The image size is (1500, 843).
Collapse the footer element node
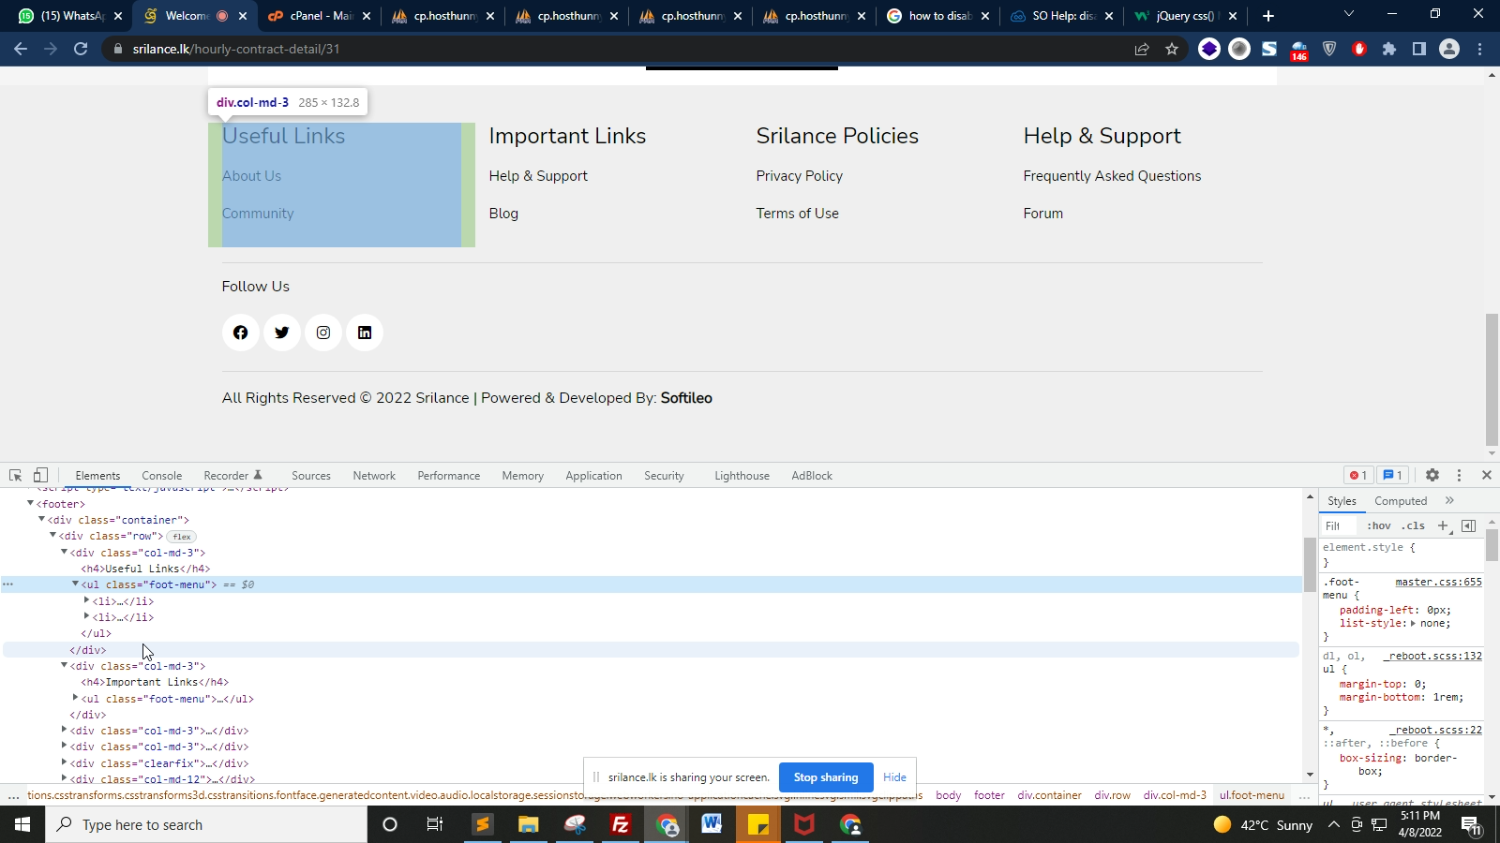click(30, 504)
